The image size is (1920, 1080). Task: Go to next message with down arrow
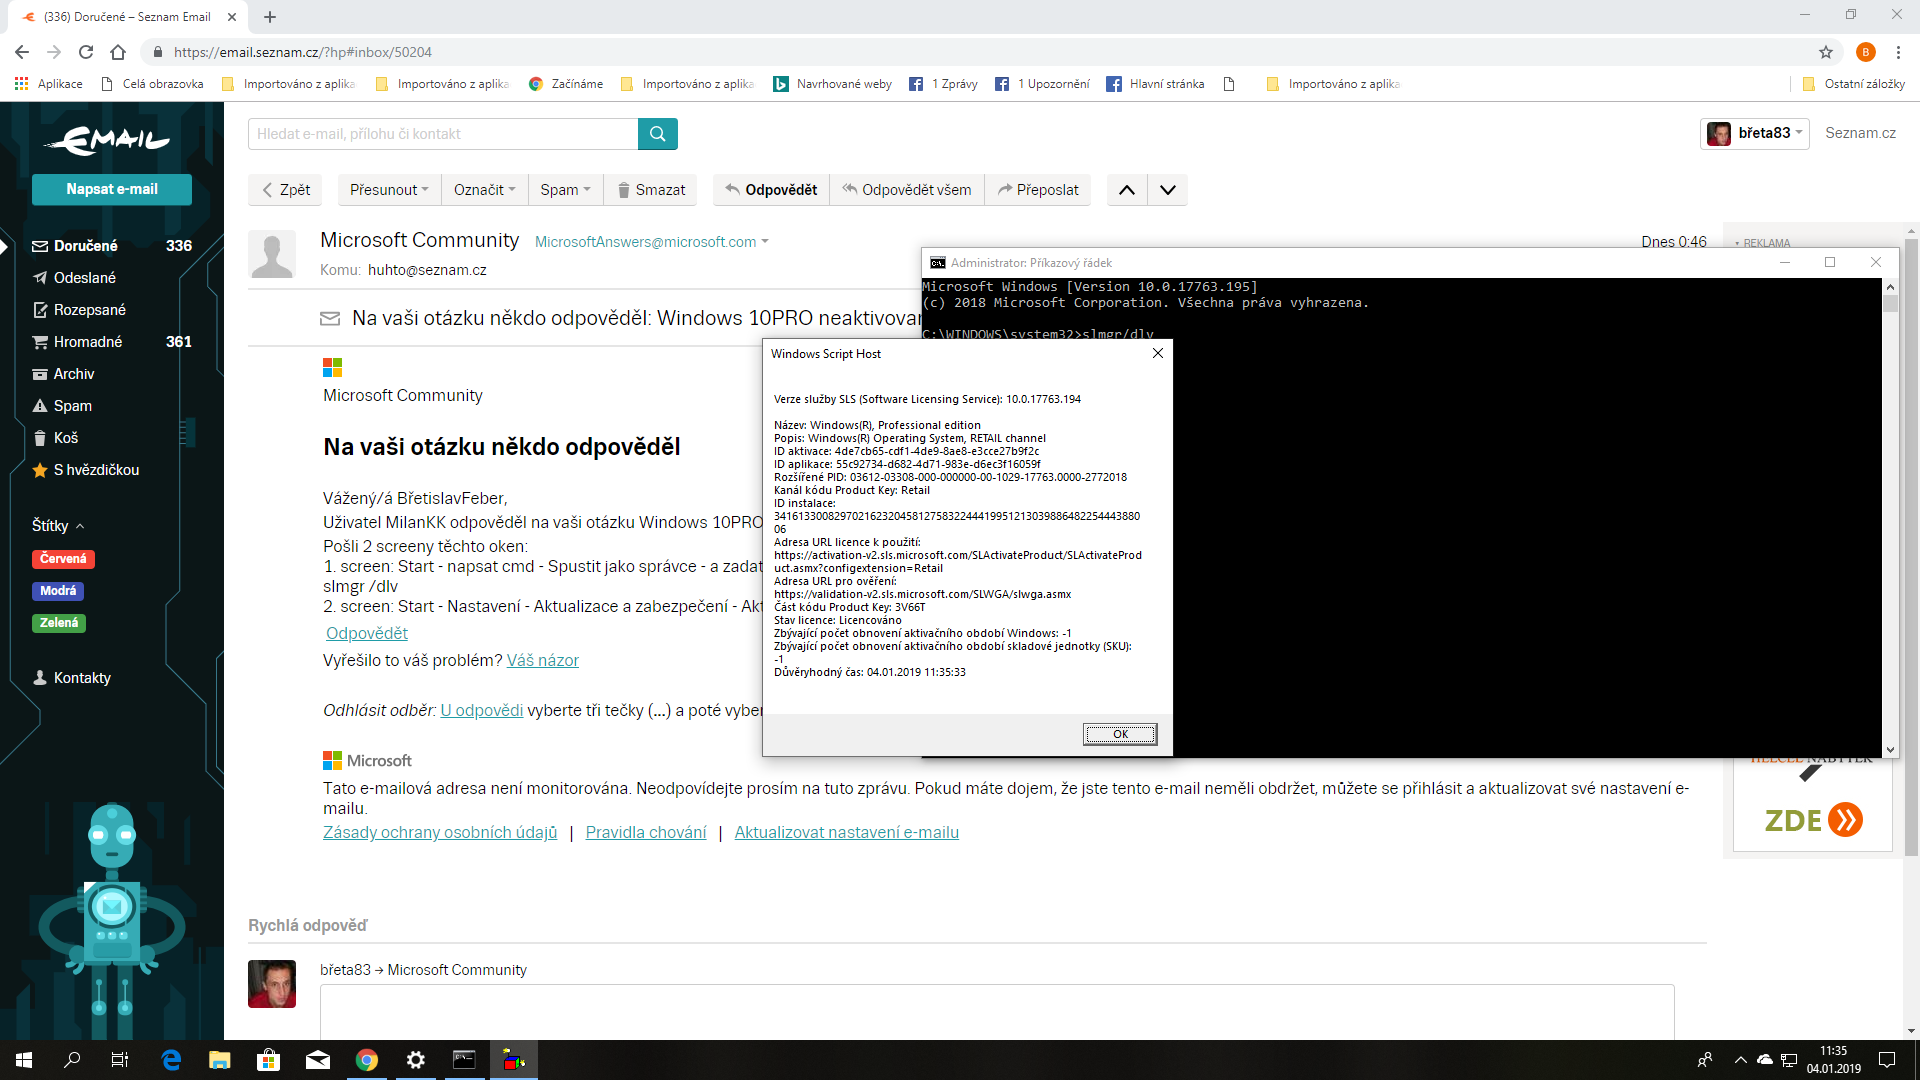(1167, 190)
